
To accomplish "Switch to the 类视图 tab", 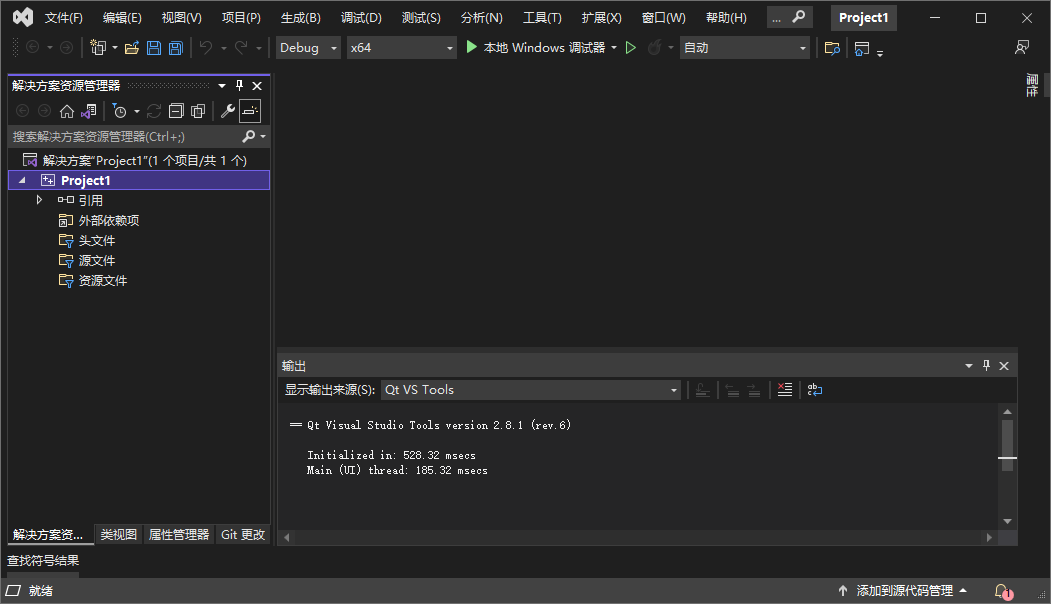I will click(x=117, y=534).
